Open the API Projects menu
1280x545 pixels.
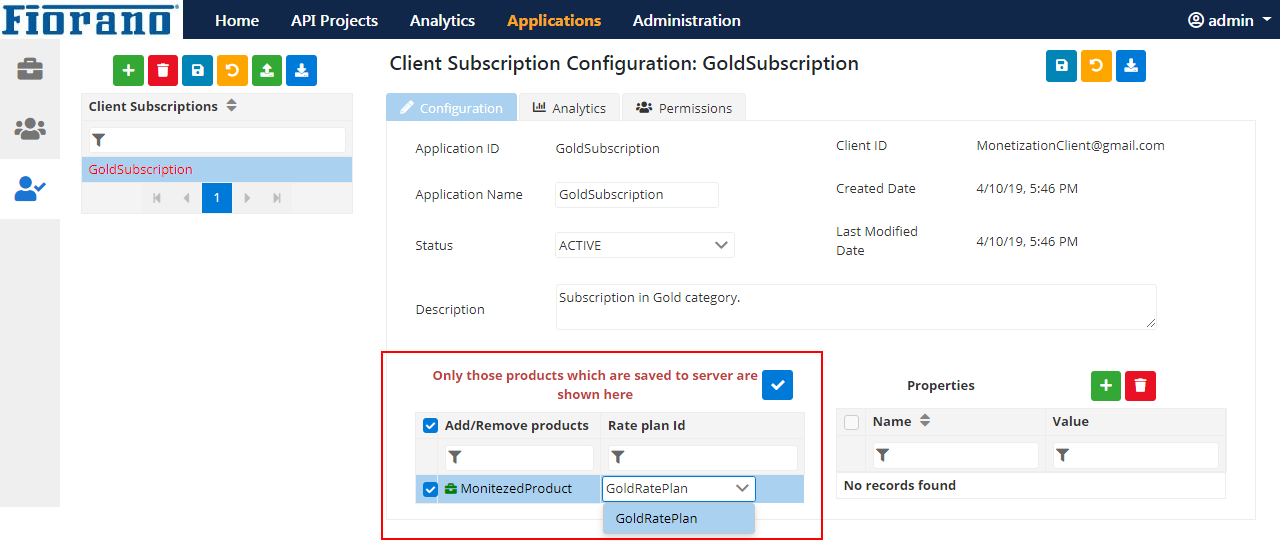[334, 20]
